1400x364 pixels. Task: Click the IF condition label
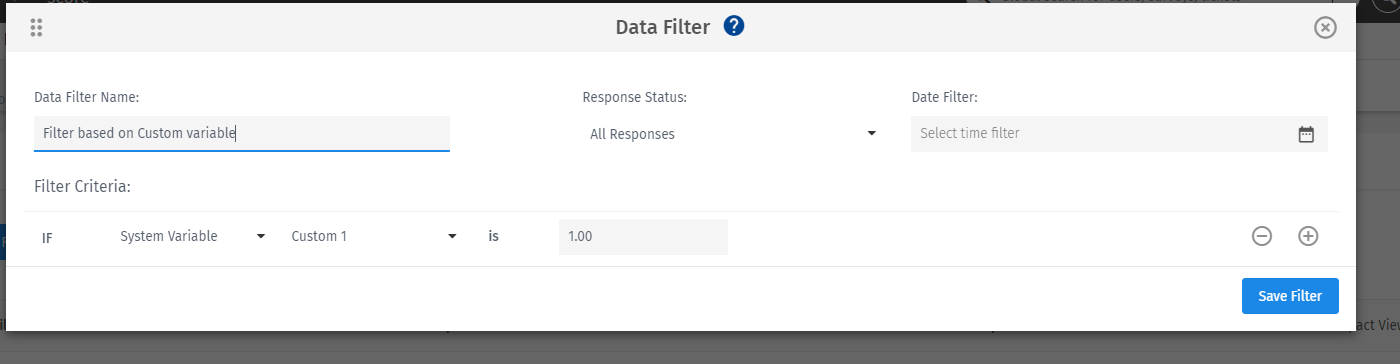click(x=47, y=238)
